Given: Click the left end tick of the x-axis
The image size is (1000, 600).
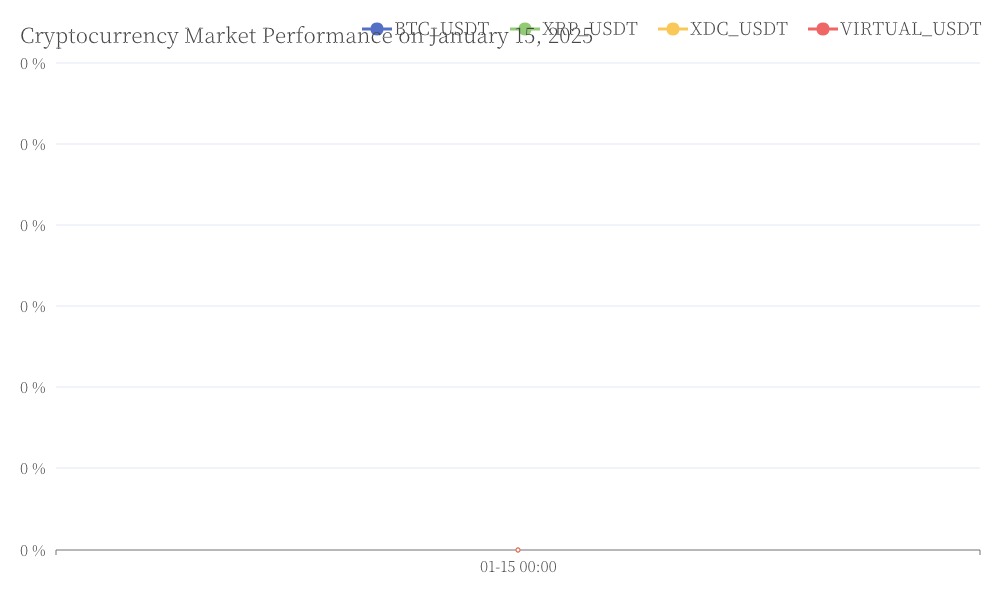Looking at the screenshot, I should point(56,552).
